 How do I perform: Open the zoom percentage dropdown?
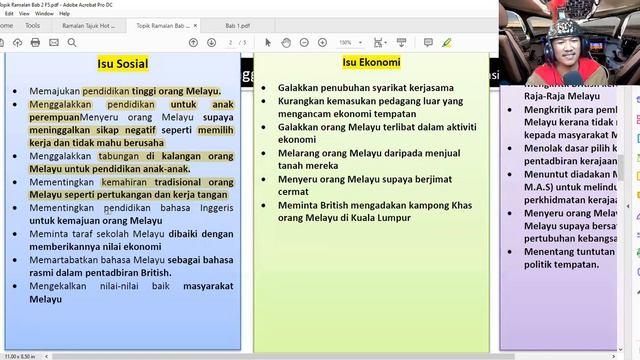coord(360,42)
